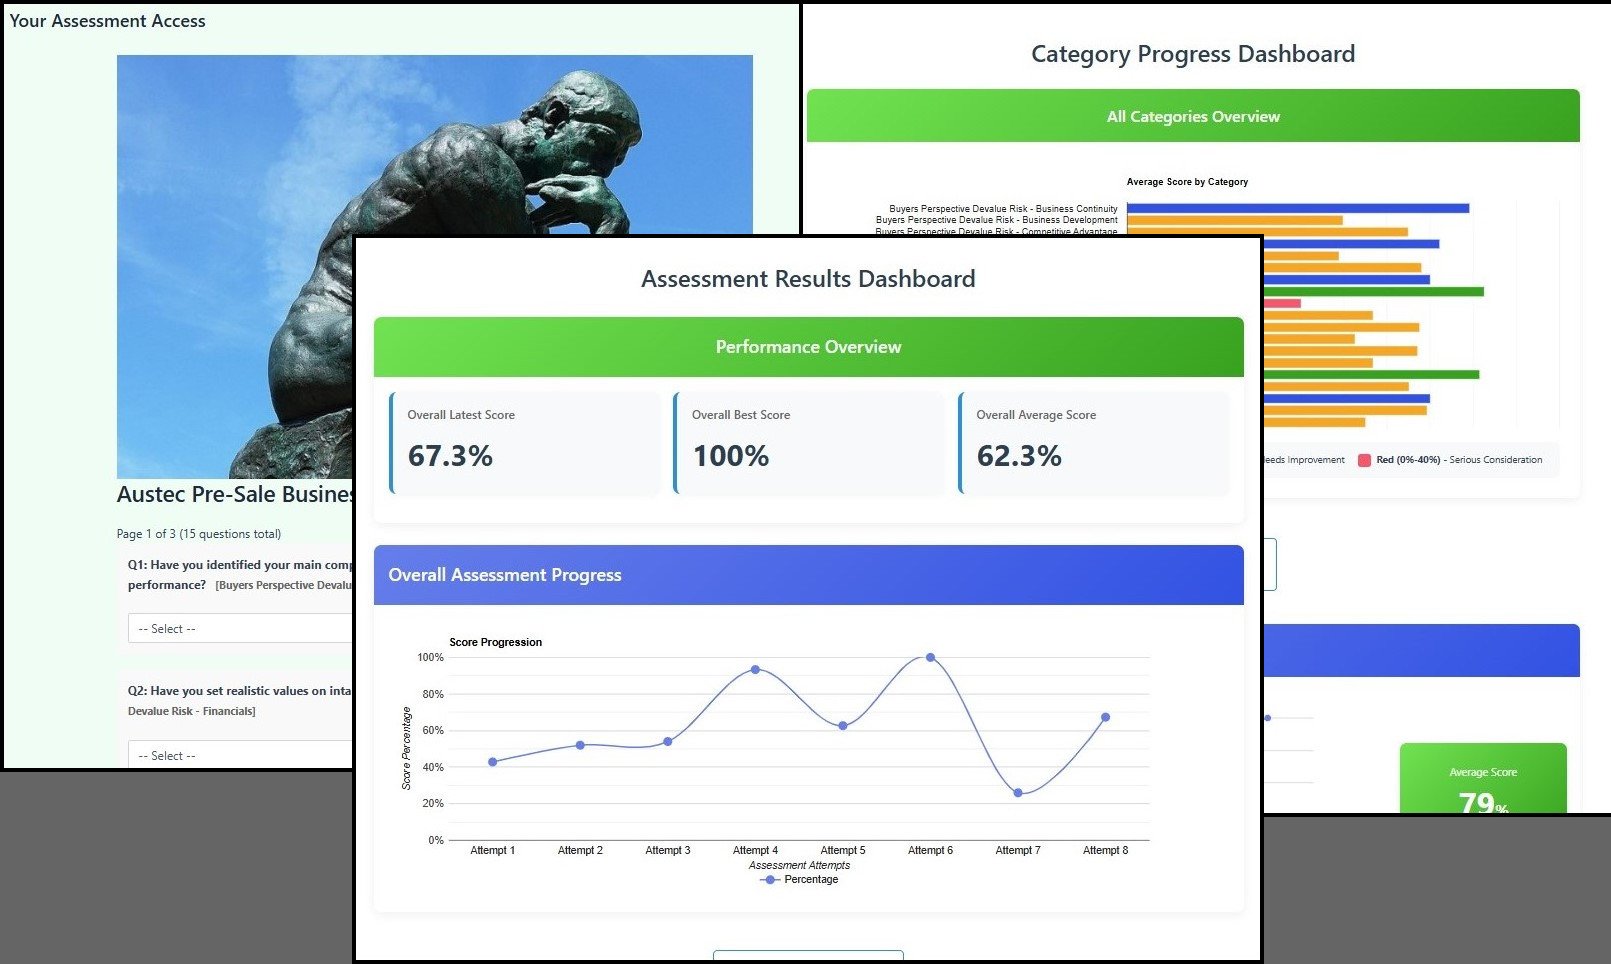Click the Category Progress Dashboard title
This screenshot has width=1611, height=964.
[1192, 54]
